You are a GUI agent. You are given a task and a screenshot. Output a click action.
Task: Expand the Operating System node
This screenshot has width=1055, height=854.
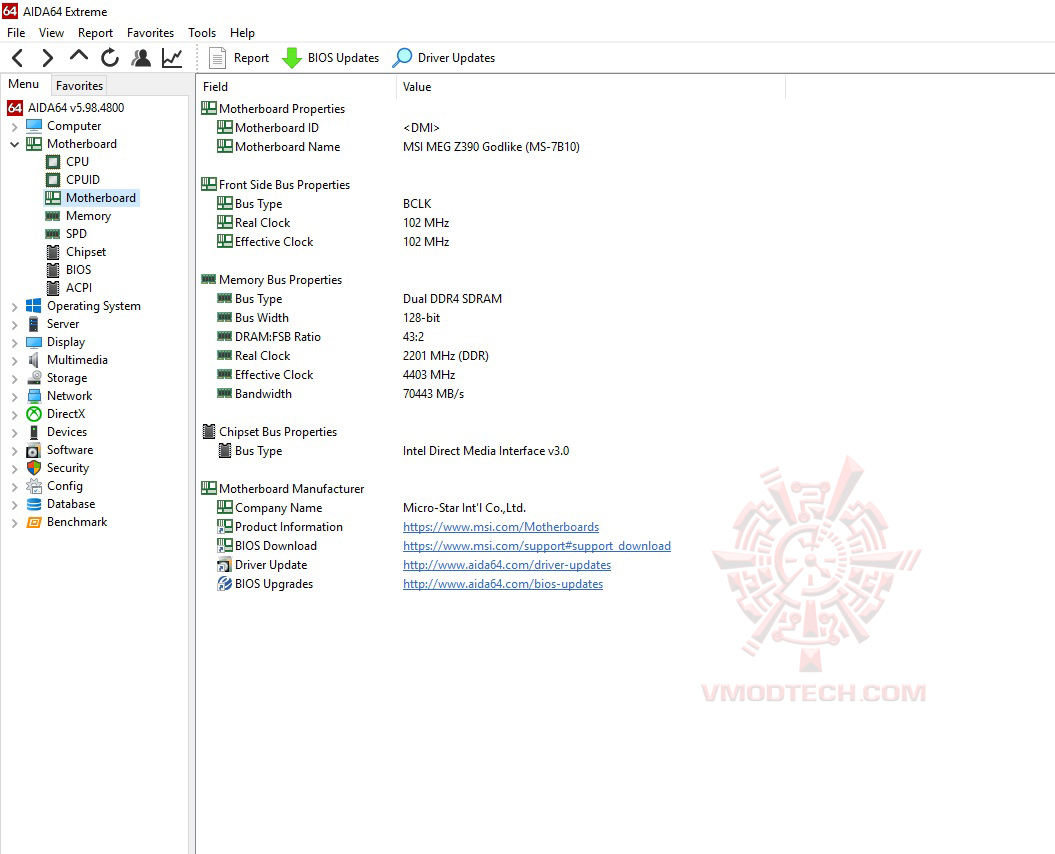click(x=14, y=307)
